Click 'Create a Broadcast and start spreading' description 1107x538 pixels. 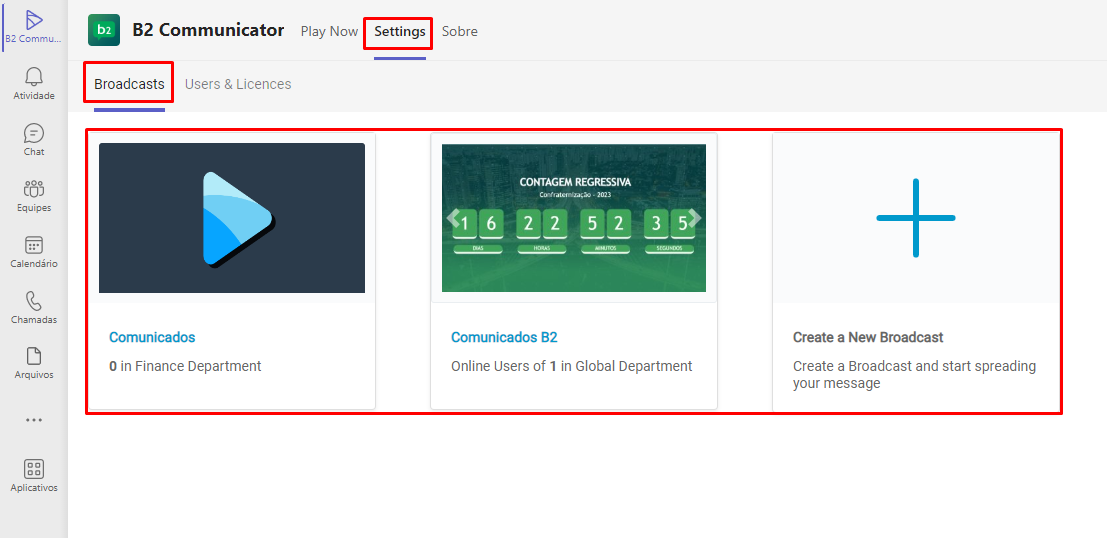(914, 375)
